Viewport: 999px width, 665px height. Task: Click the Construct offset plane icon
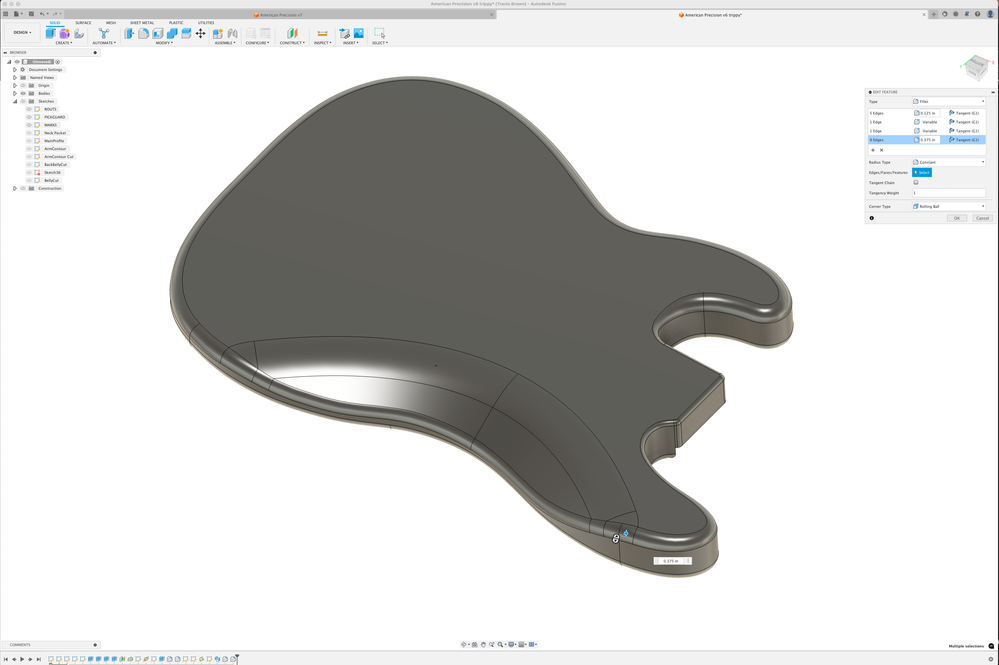click(292, 33)
